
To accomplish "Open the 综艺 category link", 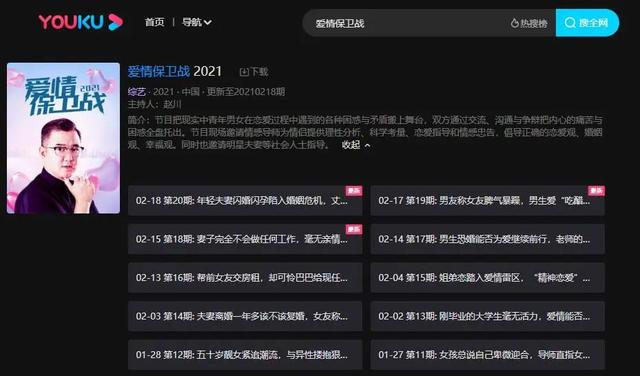I will [x=136, y=92].
